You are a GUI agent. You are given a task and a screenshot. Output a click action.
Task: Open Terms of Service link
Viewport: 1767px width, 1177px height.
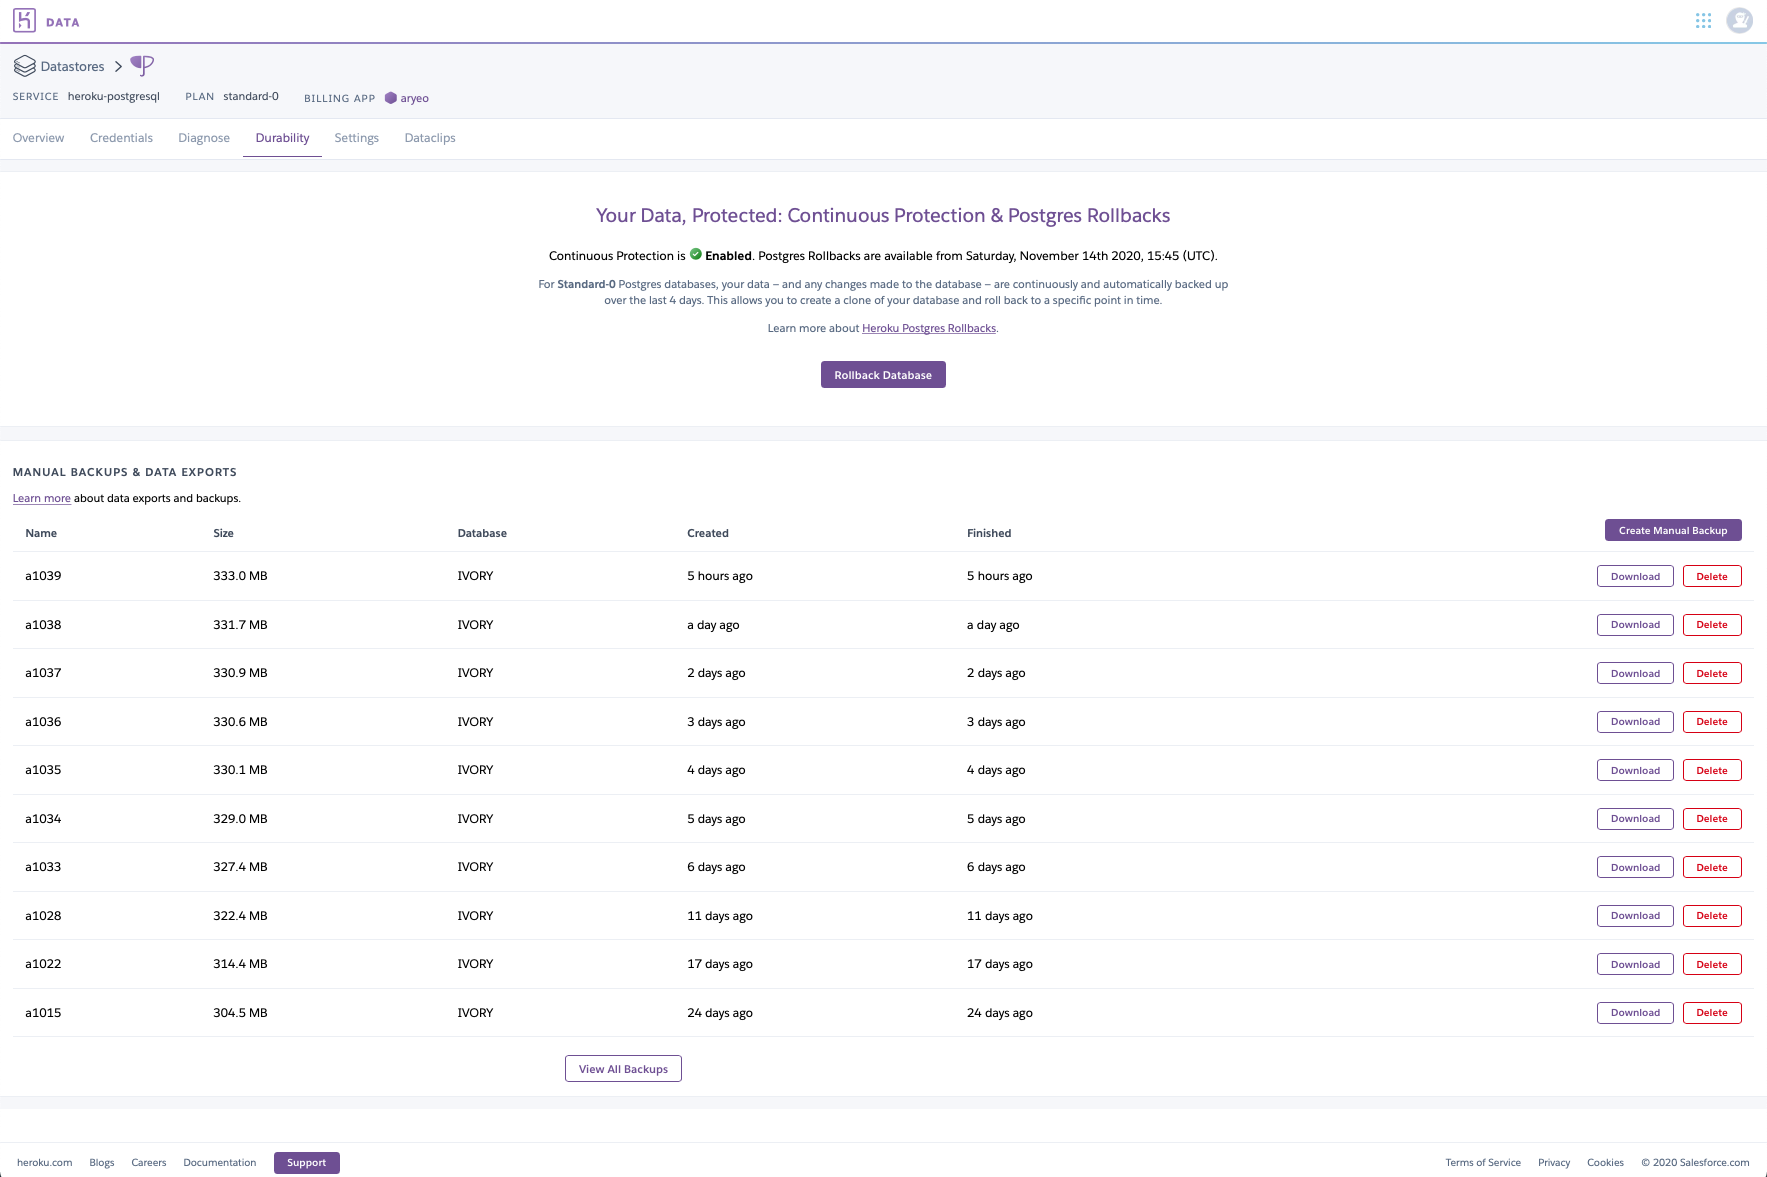coord(1483,1163)
